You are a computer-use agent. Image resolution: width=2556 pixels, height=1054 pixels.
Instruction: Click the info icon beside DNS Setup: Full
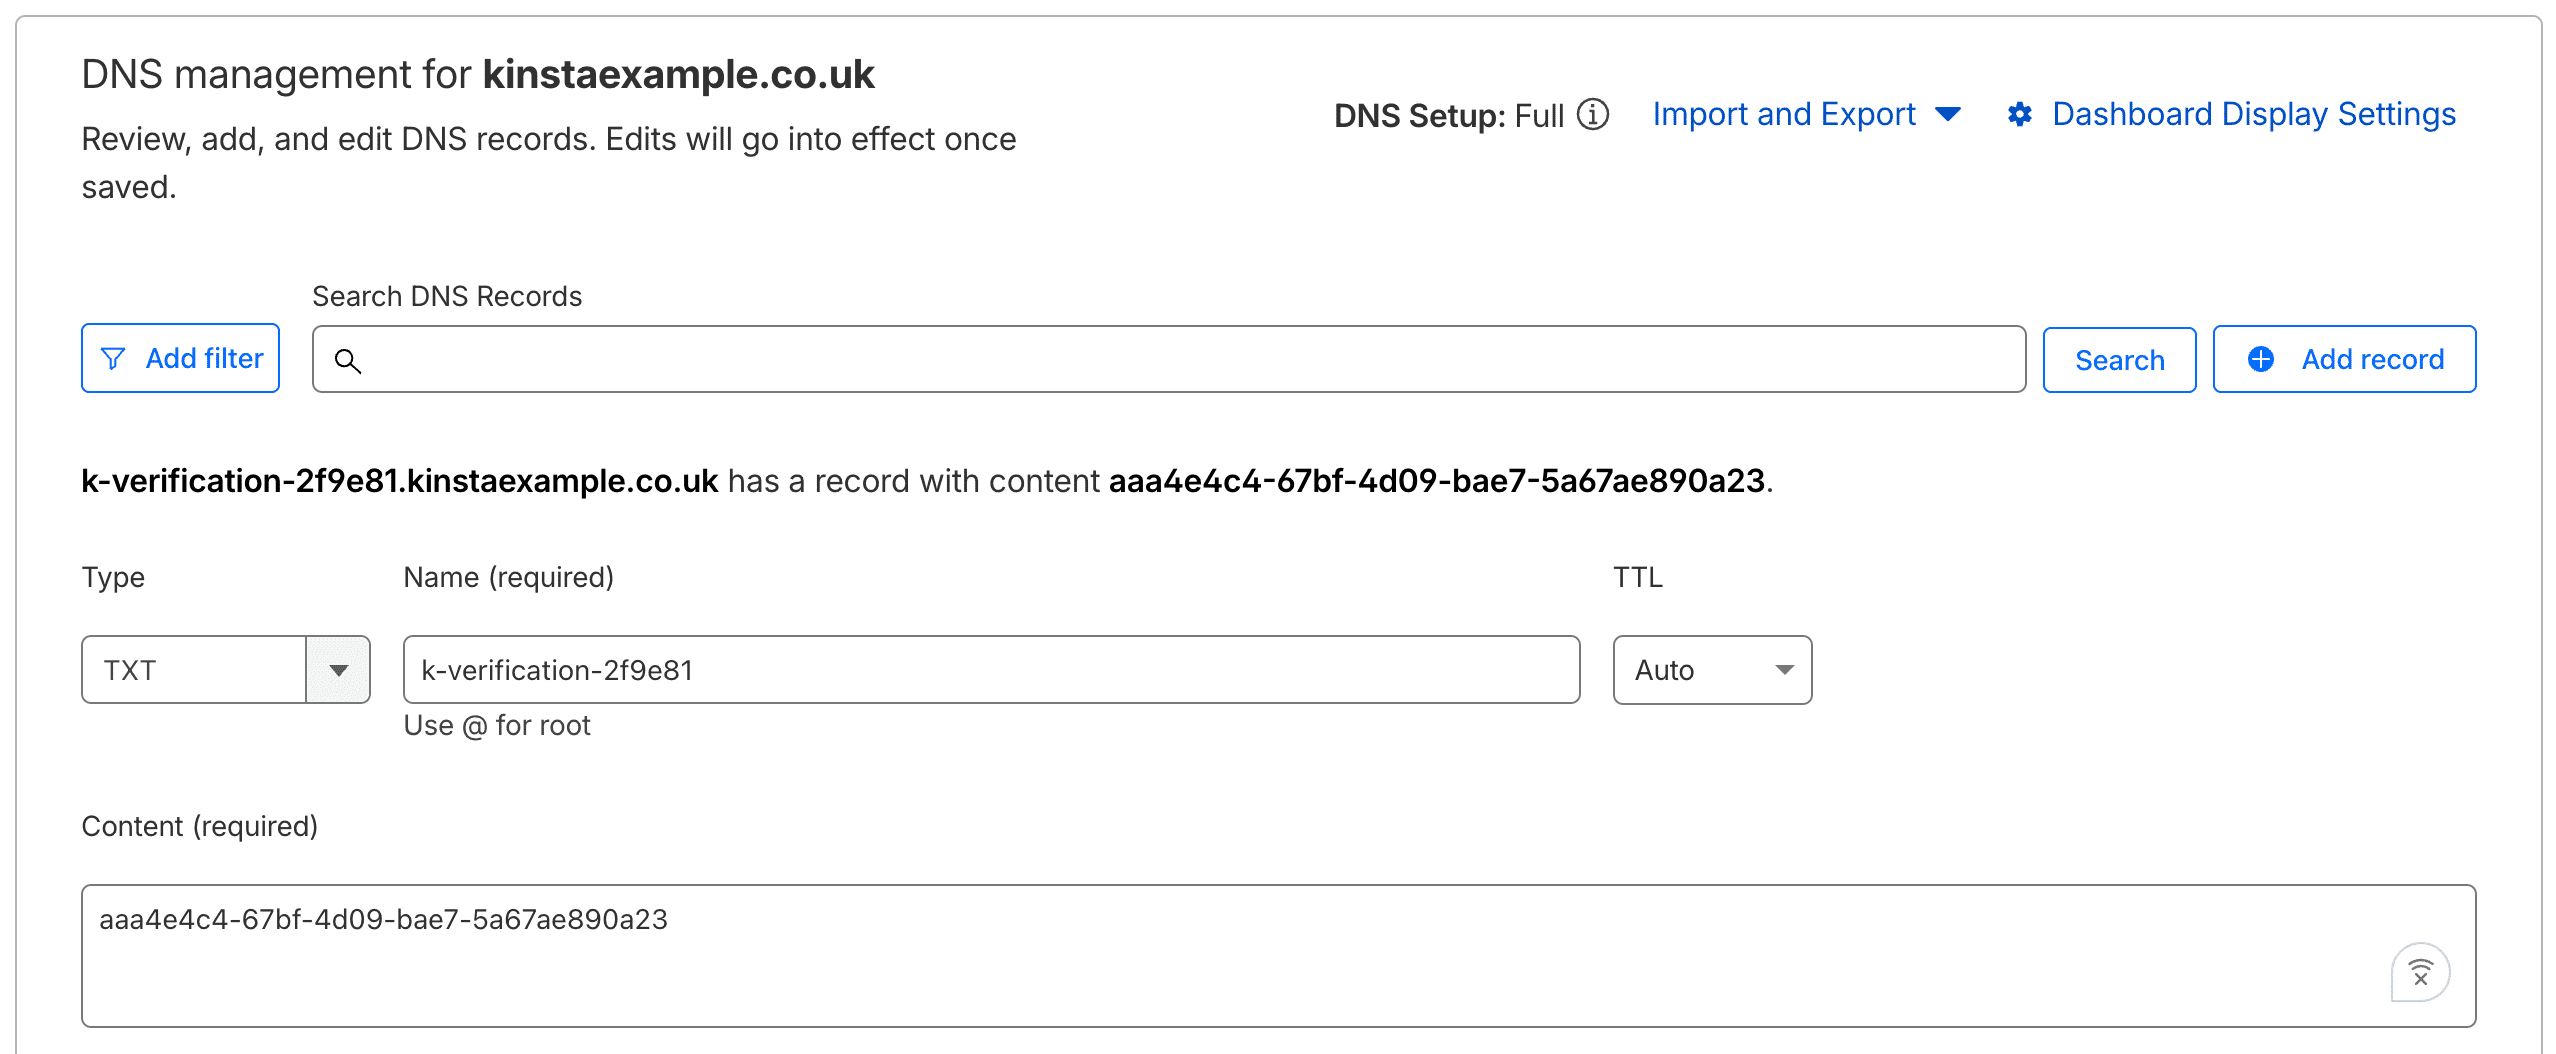pyautogui.click(x=1592, y=114)
